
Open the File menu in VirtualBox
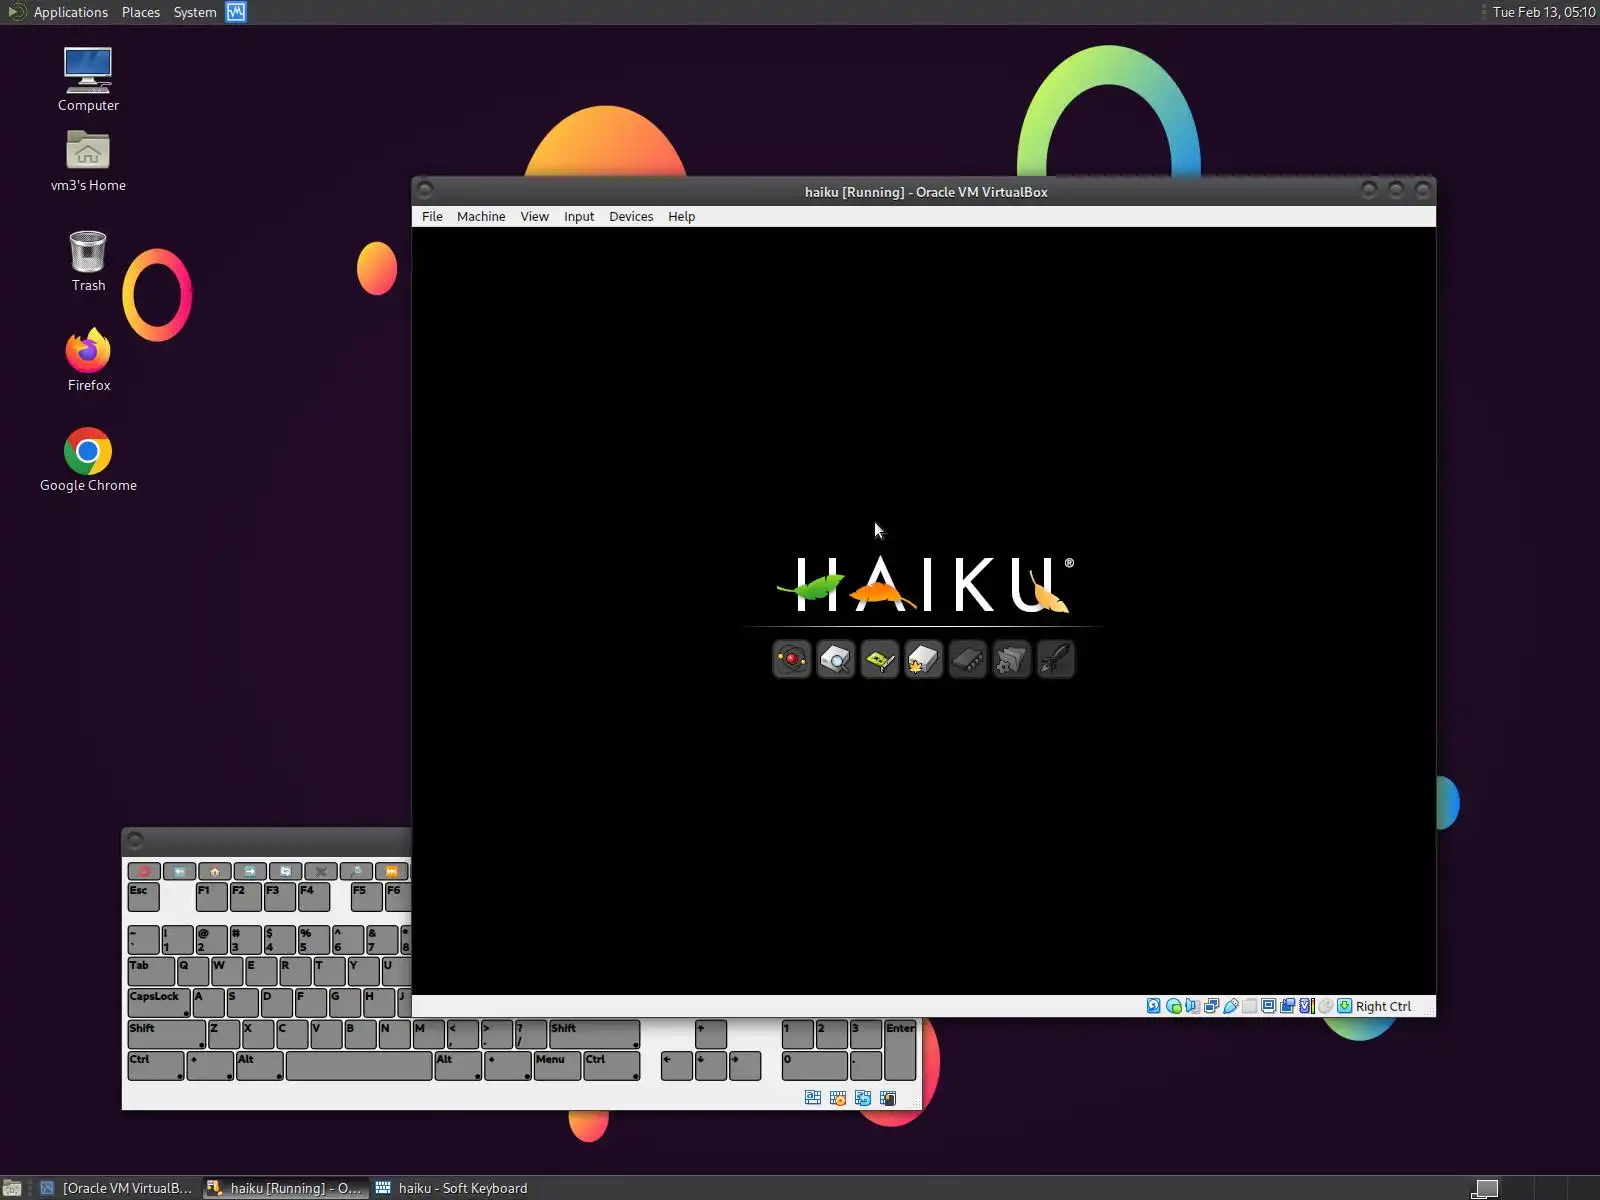(432, 216)
